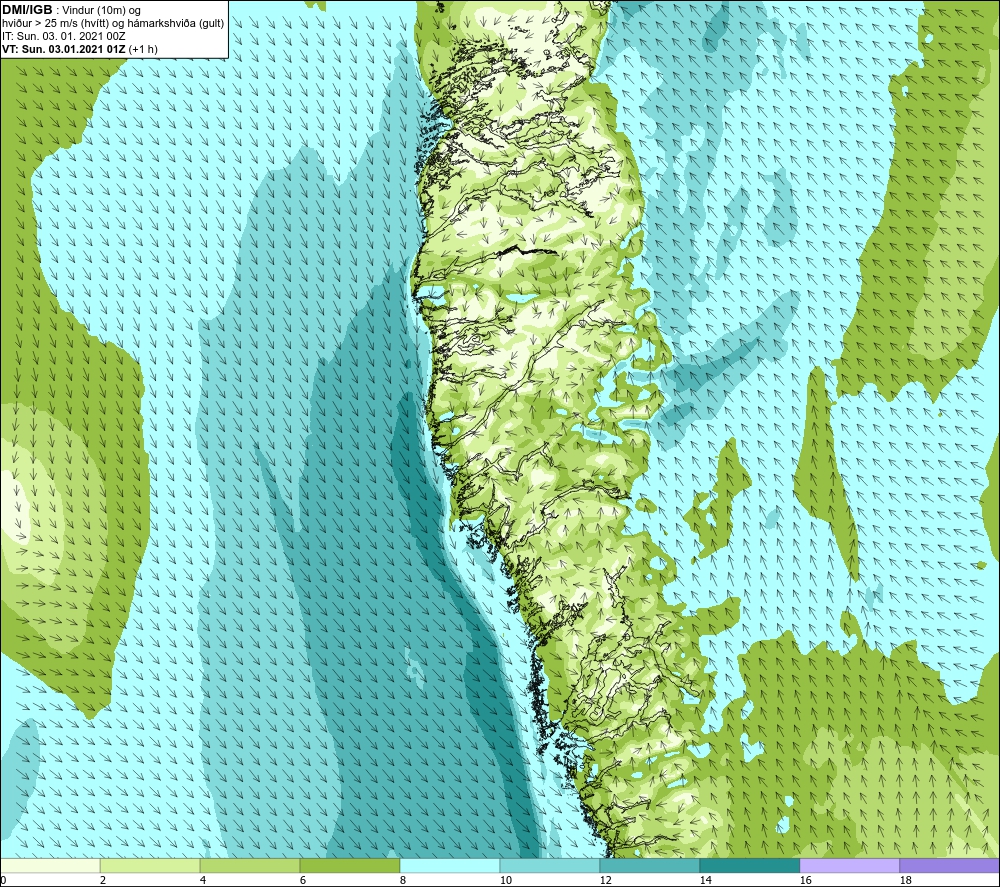Click the 0–2 m/s palest legend swatch

(x=50, y=866)
